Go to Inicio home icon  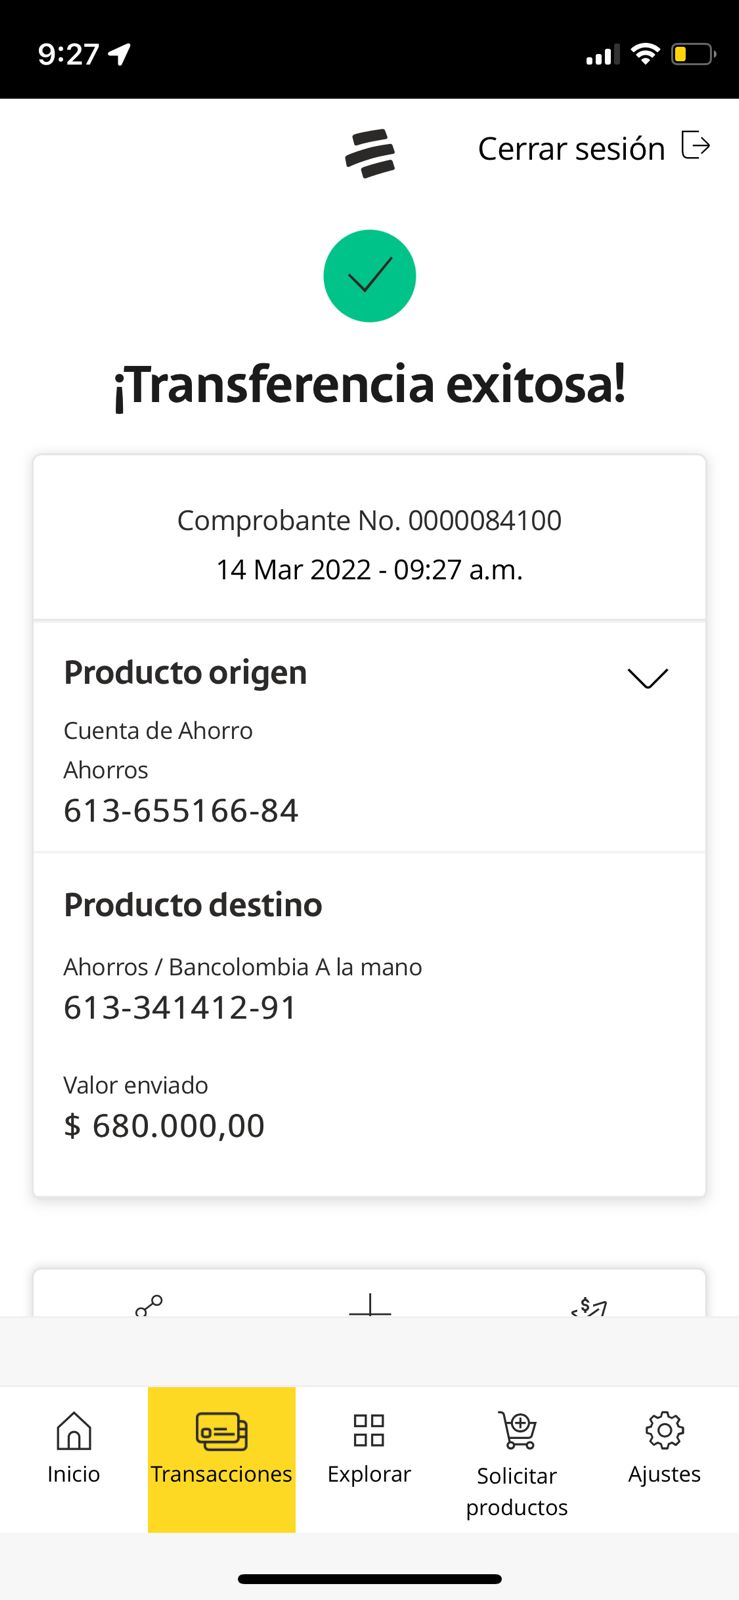[74, 1431]
